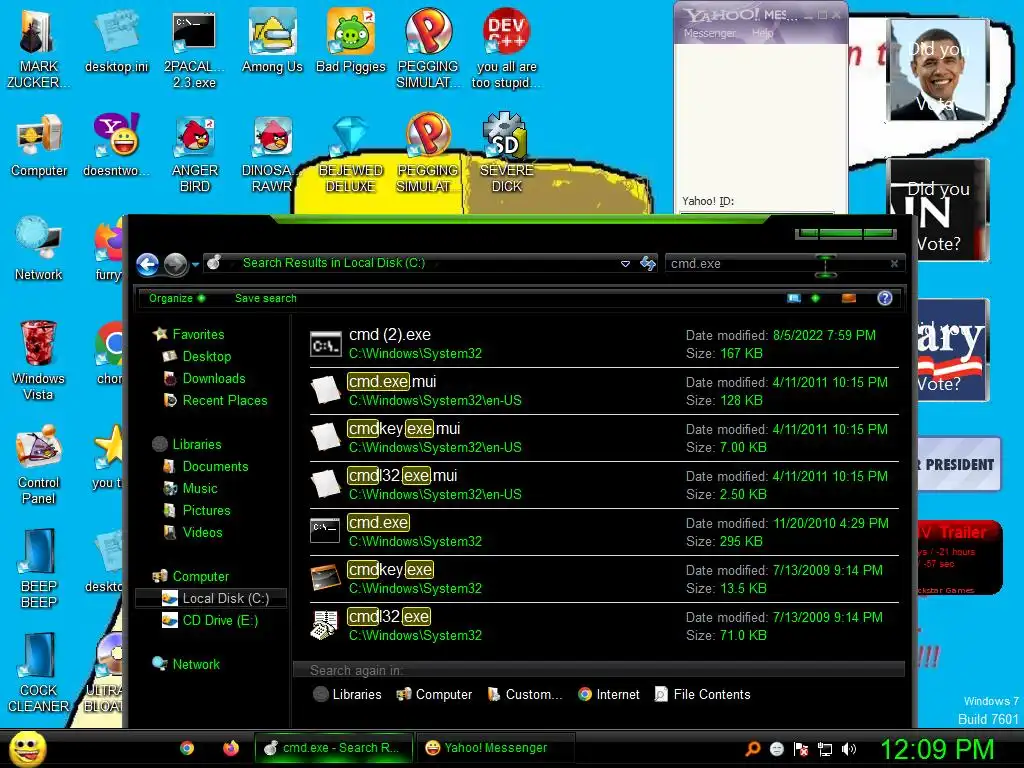Open the Windows Vista recycle bin icon

[x=38, y=360]
